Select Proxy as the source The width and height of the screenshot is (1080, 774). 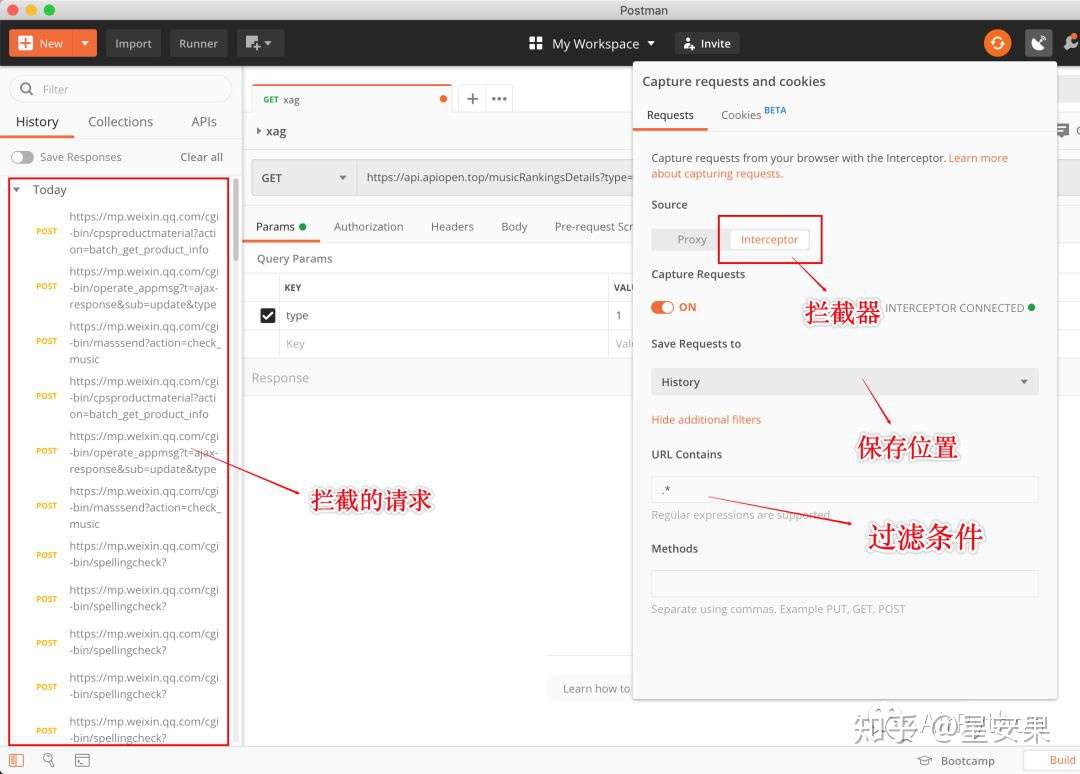click(x=692, y=240)
